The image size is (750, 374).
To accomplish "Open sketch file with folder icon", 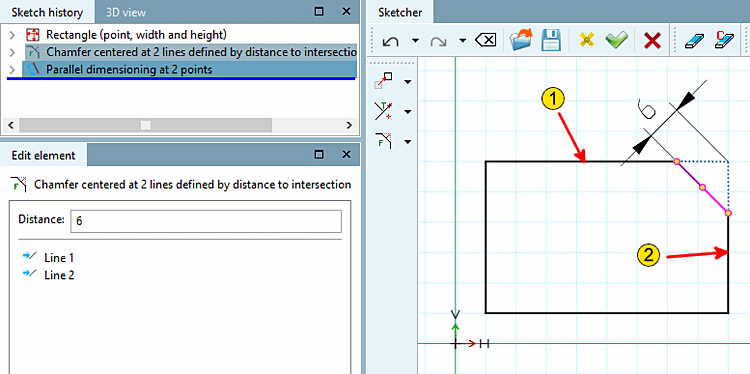I will (x=521, y=40).
